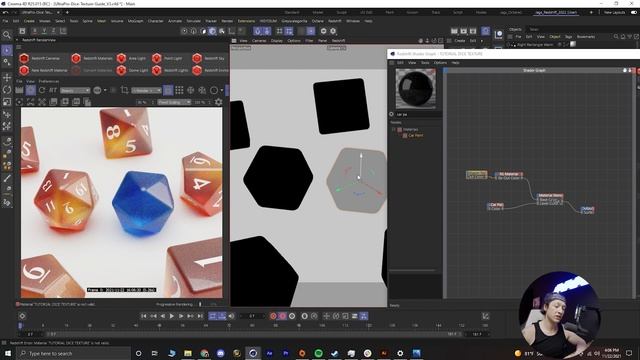Screen dimensions: 640x360
Task: Open the Options menu in Shader Graph window
Action: coord(440,63)
